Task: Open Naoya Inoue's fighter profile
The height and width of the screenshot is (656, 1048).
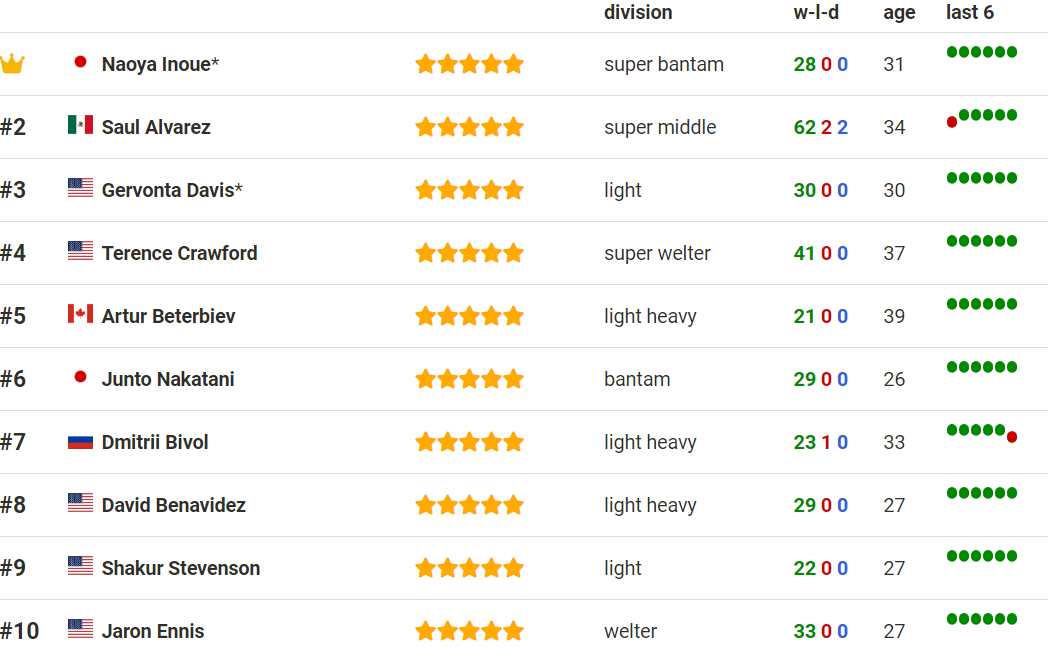Action: (x=156, y=64)
